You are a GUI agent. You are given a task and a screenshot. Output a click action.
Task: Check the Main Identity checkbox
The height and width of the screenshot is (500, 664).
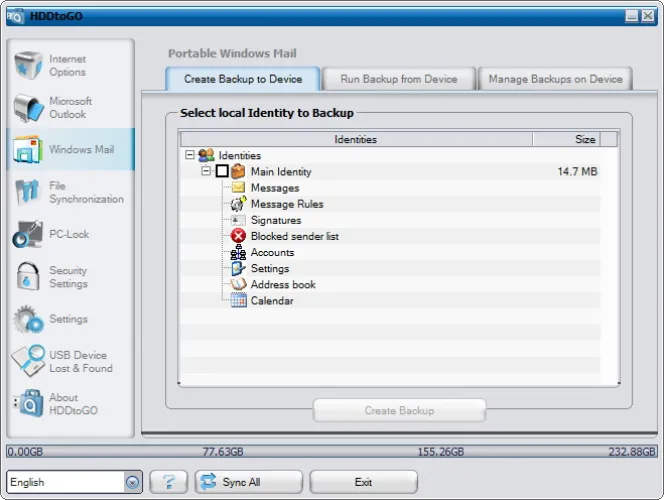pos(222,171)
